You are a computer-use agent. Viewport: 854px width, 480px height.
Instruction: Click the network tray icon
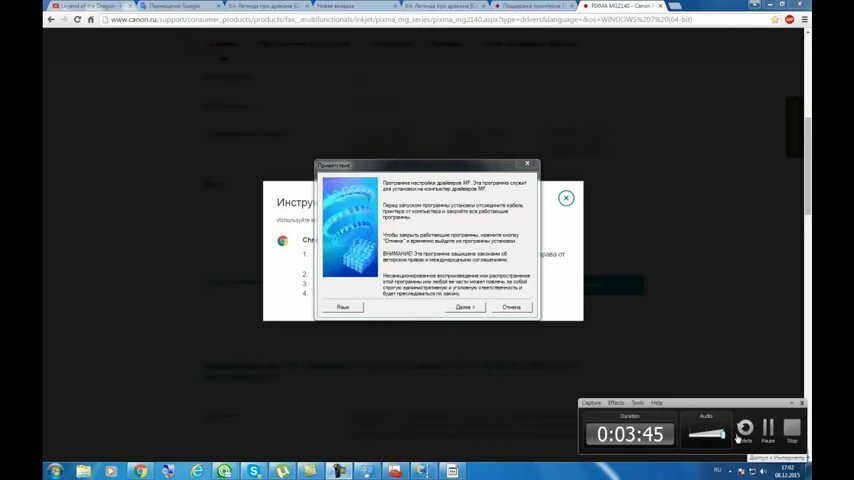tap(752, 471)
